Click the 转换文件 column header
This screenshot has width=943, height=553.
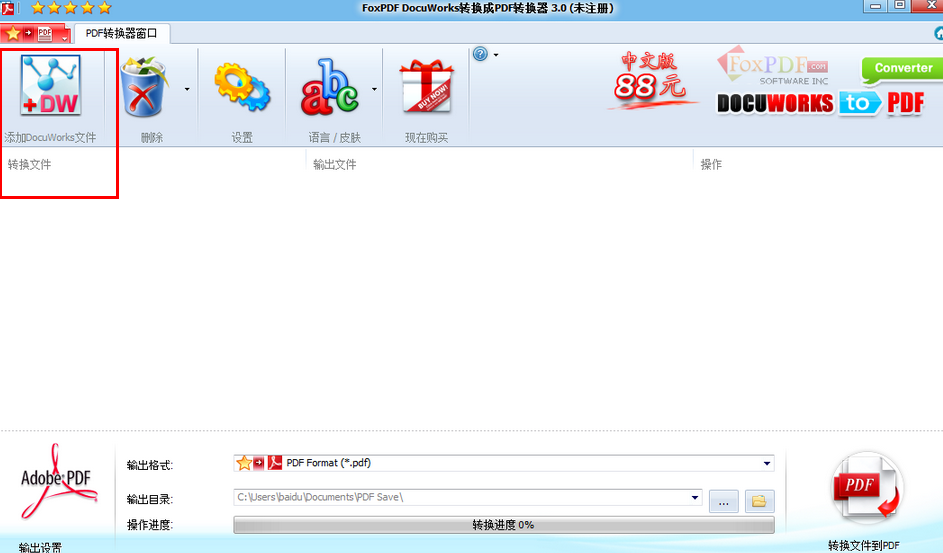pyautogui.click(x=29, y=164)
